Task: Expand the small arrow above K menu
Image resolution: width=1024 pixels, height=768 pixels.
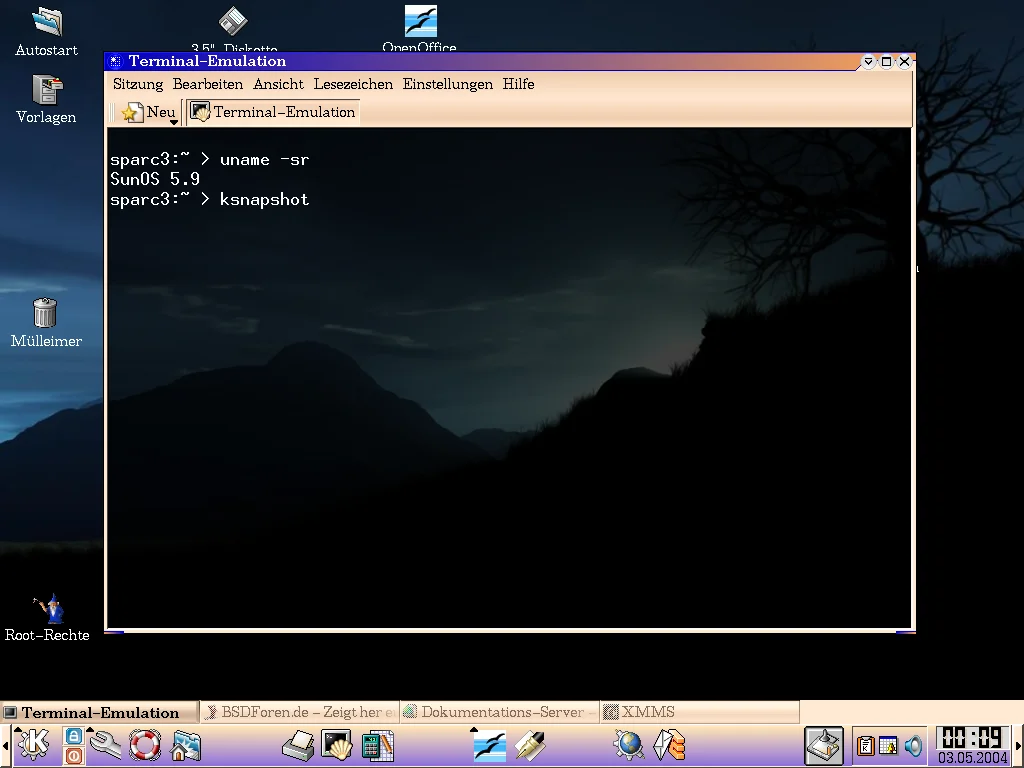Action: [18, 729]
